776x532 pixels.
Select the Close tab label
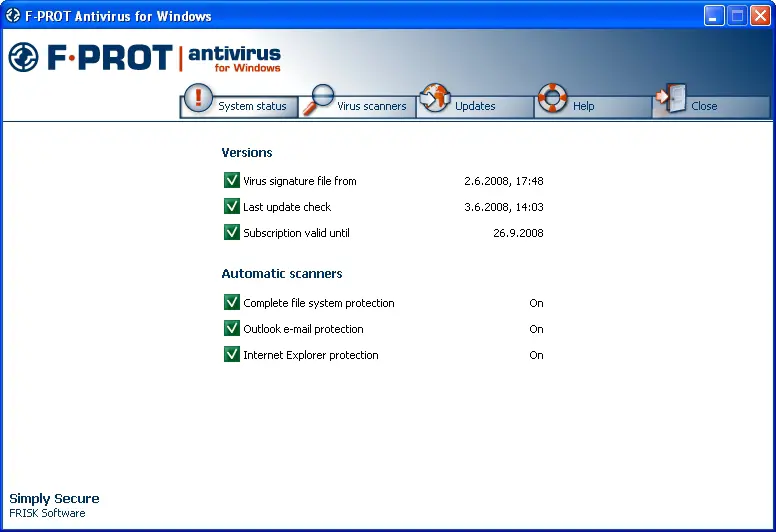coord(704,106)
